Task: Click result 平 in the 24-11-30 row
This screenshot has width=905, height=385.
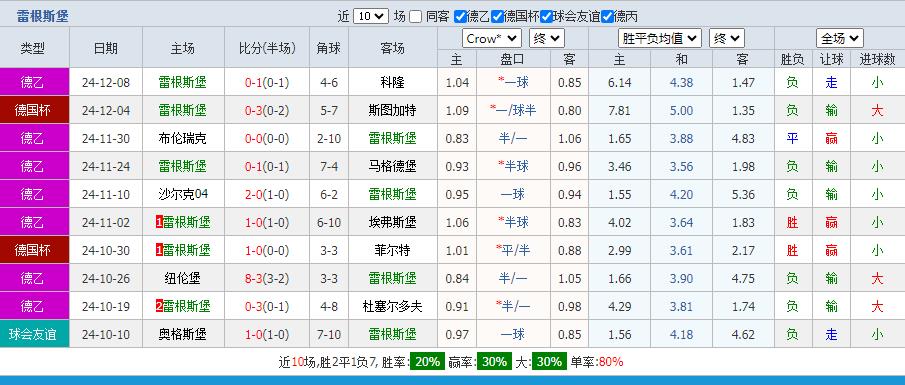Action: 792,138
